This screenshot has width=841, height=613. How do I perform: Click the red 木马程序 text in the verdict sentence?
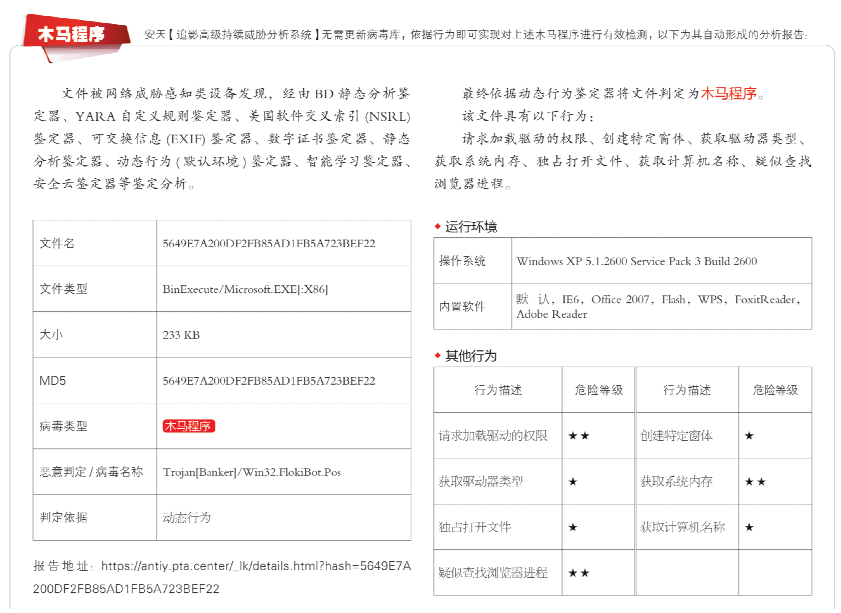click(728, 93)
